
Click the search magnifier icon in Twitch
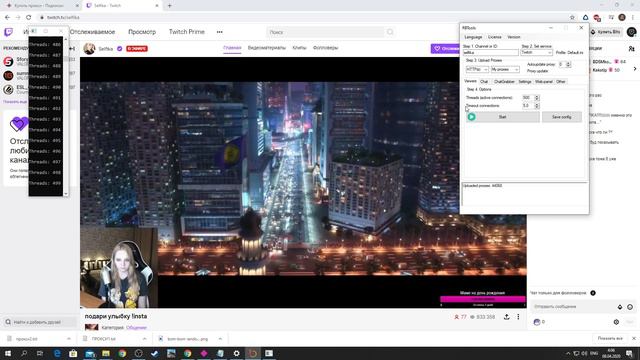(x=390, y=32)
